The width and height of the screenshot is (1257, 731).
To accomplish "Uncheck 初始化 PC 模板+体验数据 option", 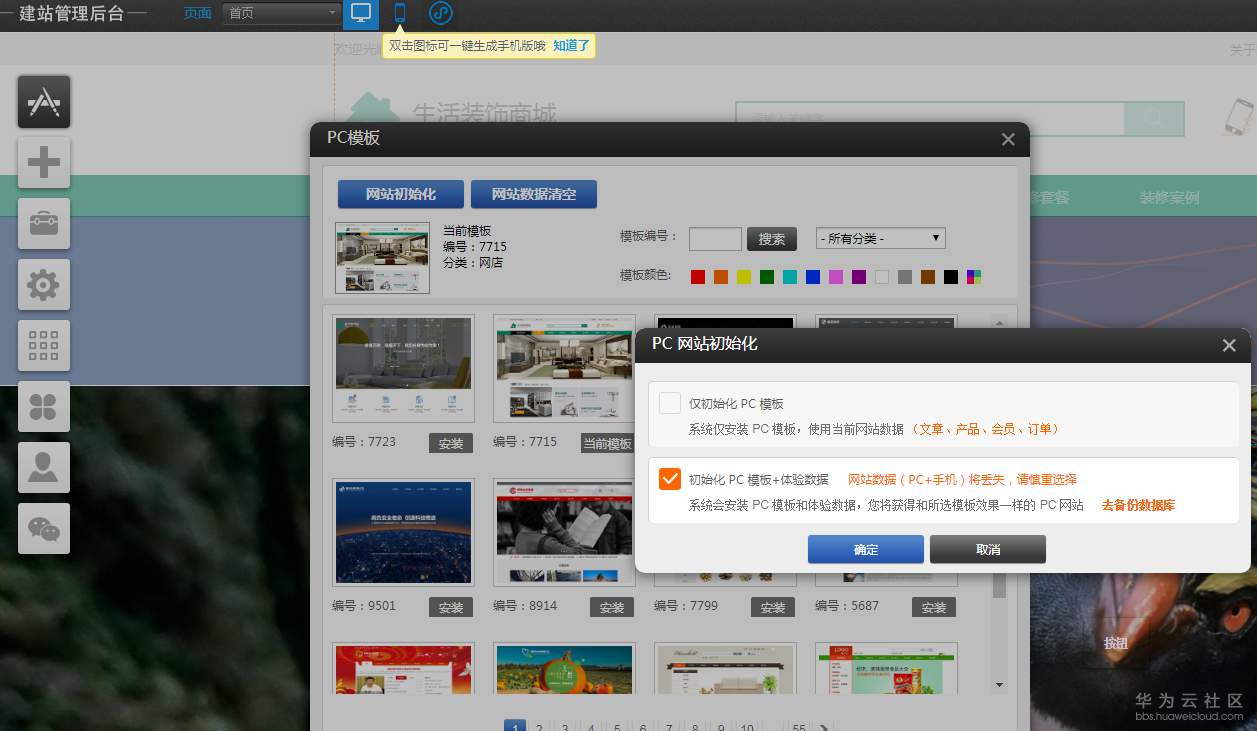I will (x=670, y=479).
